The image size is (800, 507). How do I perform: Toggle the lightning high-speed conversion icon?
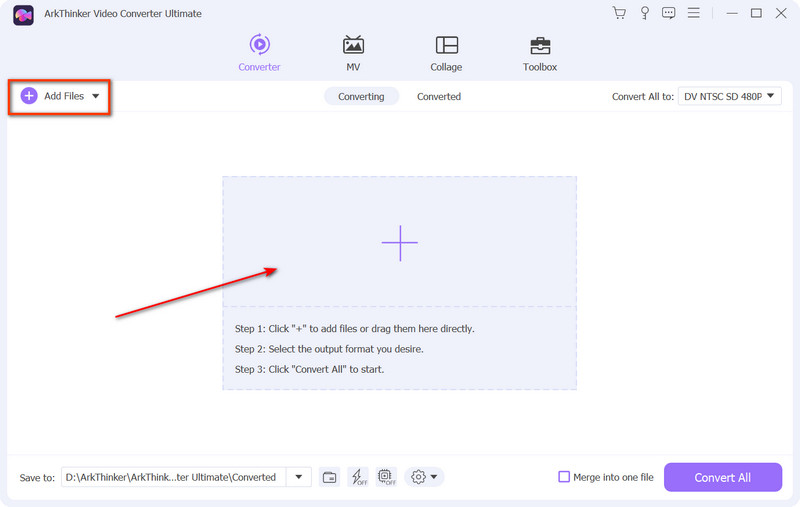[x=358, y=477]
